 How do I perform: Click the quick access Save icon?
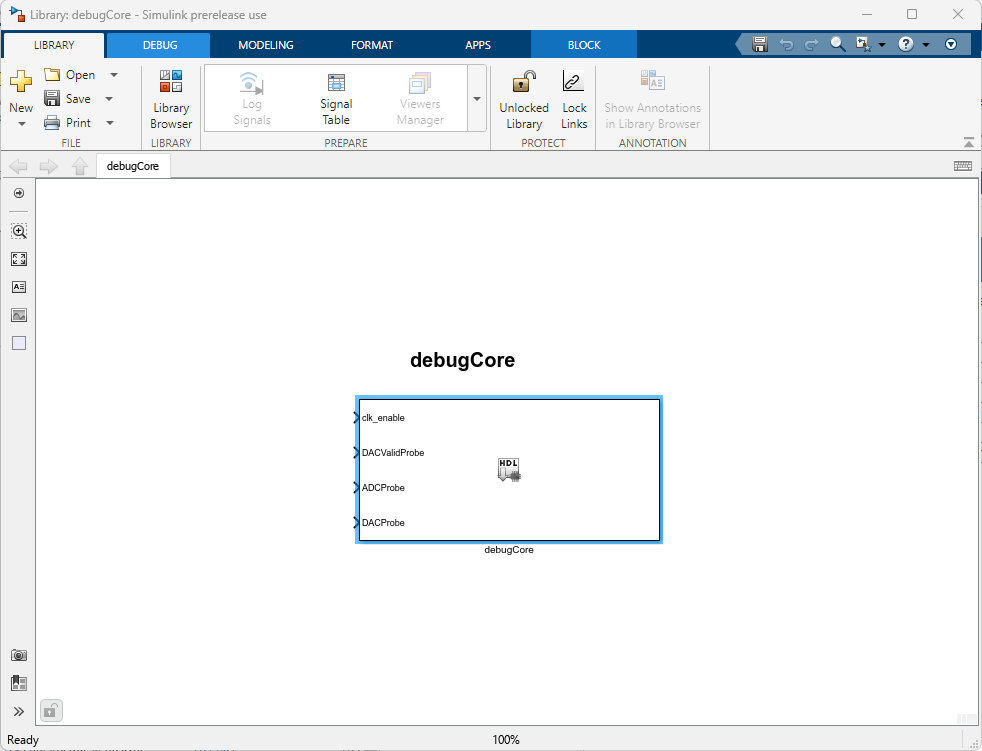[760, 44]
